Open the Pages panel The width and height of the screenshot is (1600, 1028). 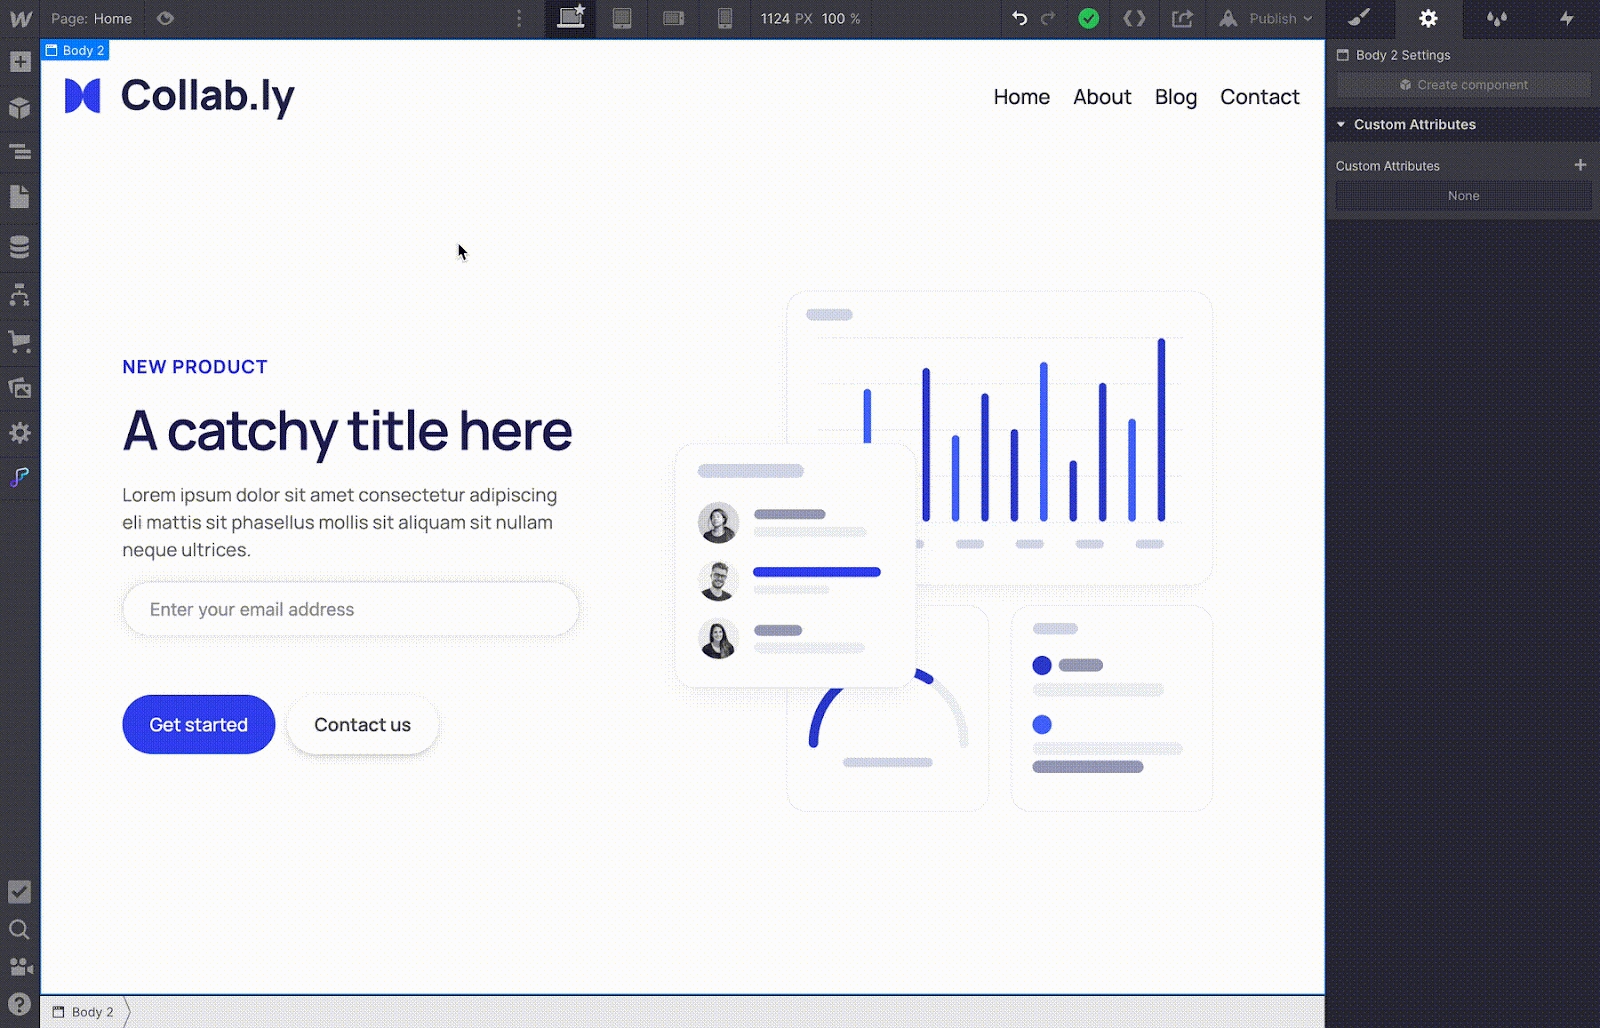click(20, 197)
